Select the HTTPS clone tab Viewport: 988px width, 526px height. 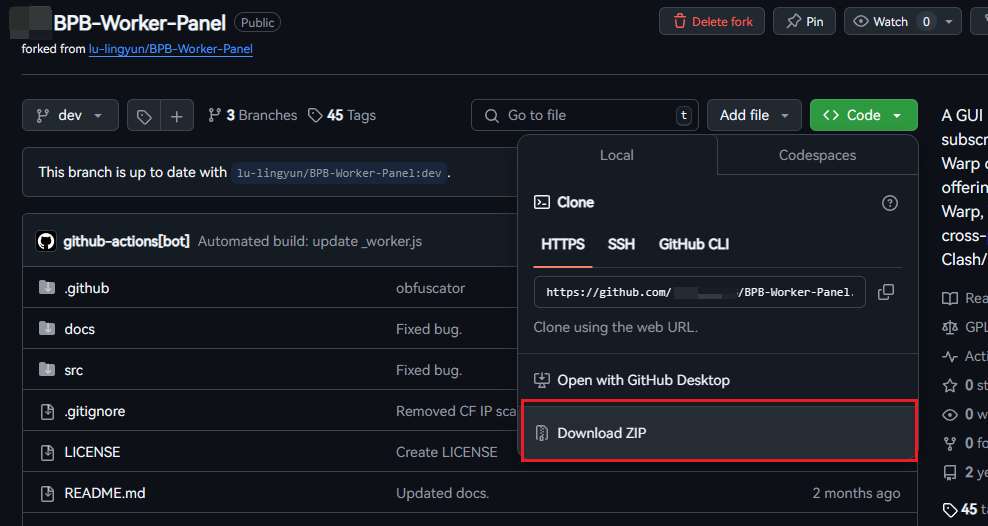click(563, 244)
